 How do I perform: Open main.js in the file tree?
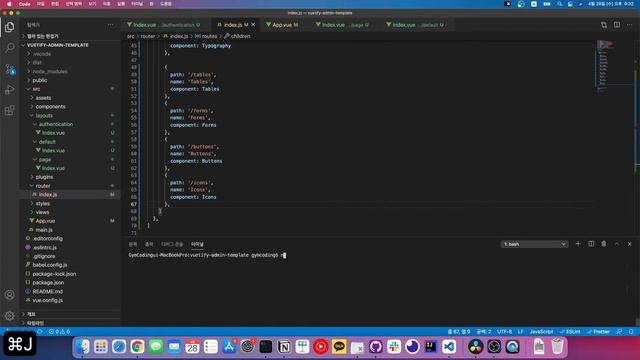coord(44,230)
